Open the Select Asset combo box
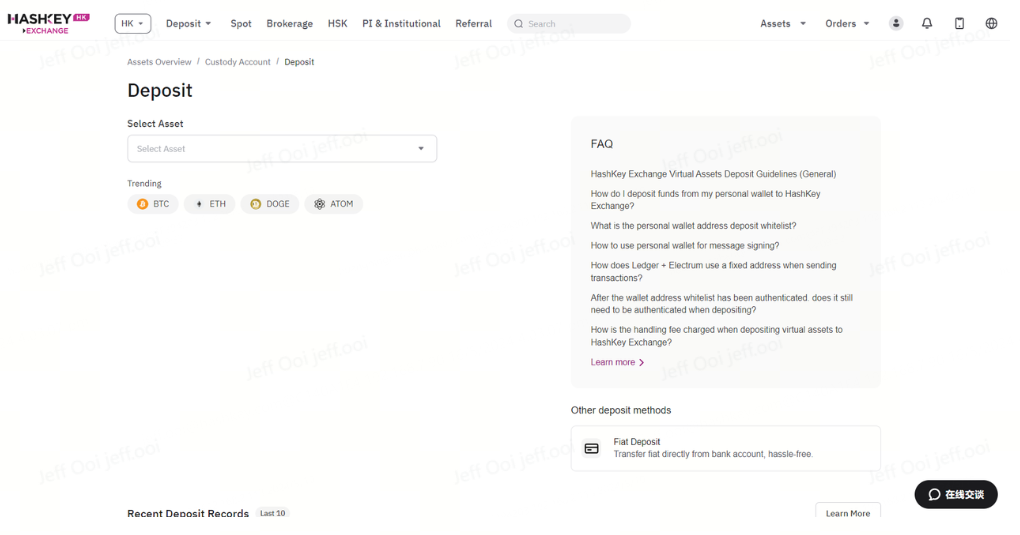This screenshot has width=1020, height=535. coord(282,149)
